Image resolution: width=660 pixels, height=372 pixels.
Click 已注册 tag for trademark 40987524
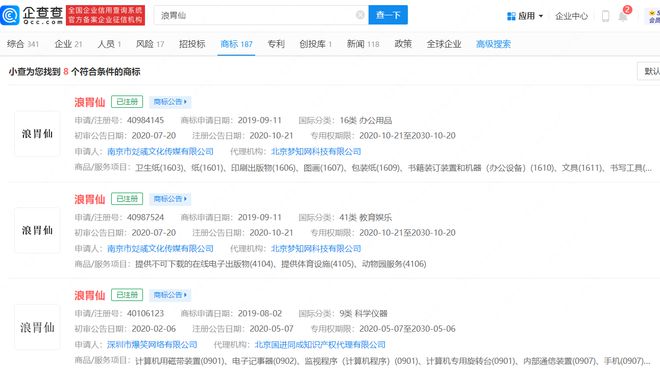pyautogui.click(x=127, y=199)
